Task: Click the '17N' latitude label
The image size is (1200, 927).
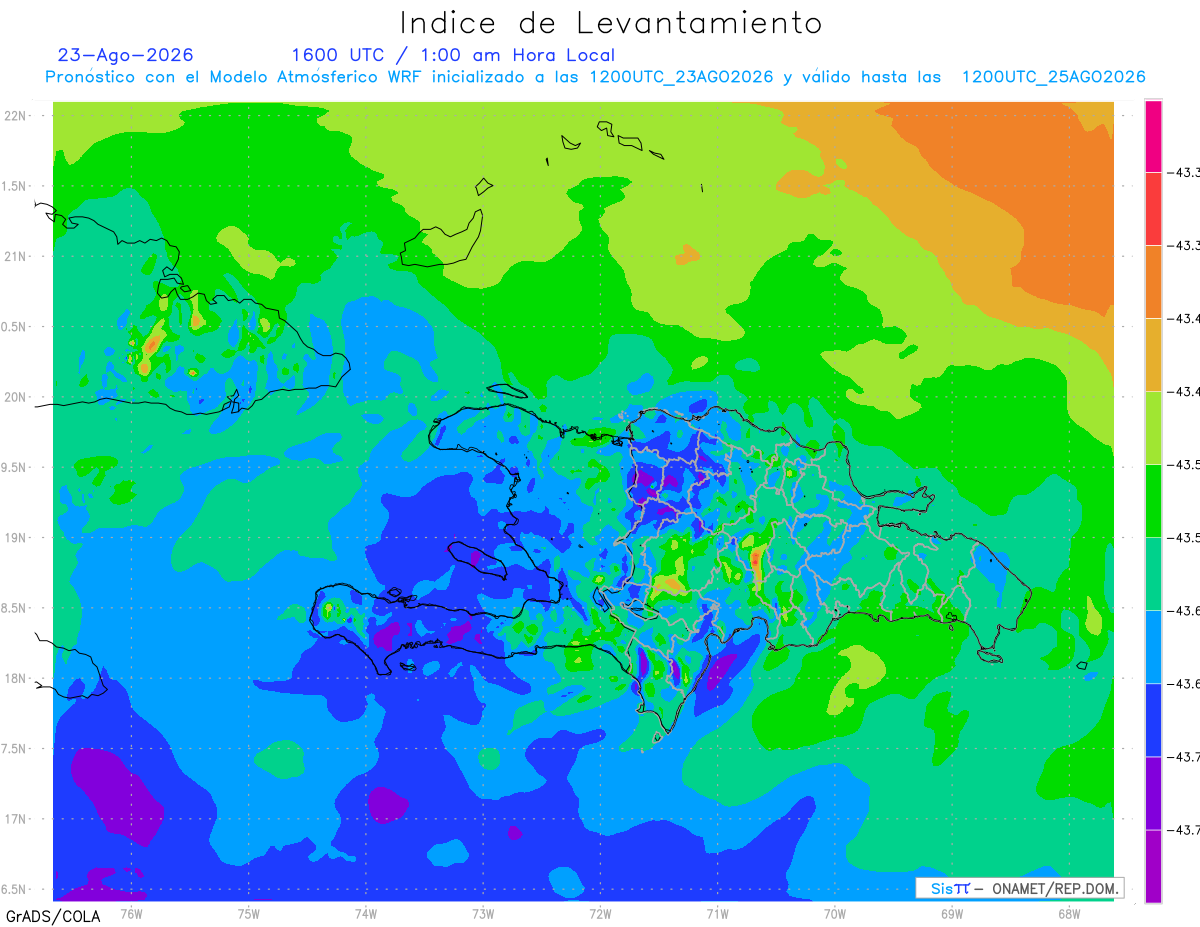Action: (15, 819)
